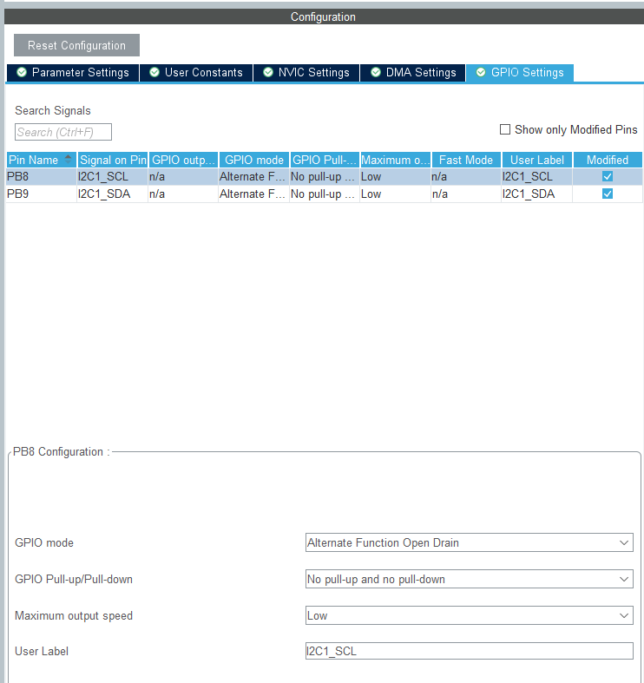Screen dimensions: 644x683
Task: Select the PB8 pin row
Action: pos(40,176)
